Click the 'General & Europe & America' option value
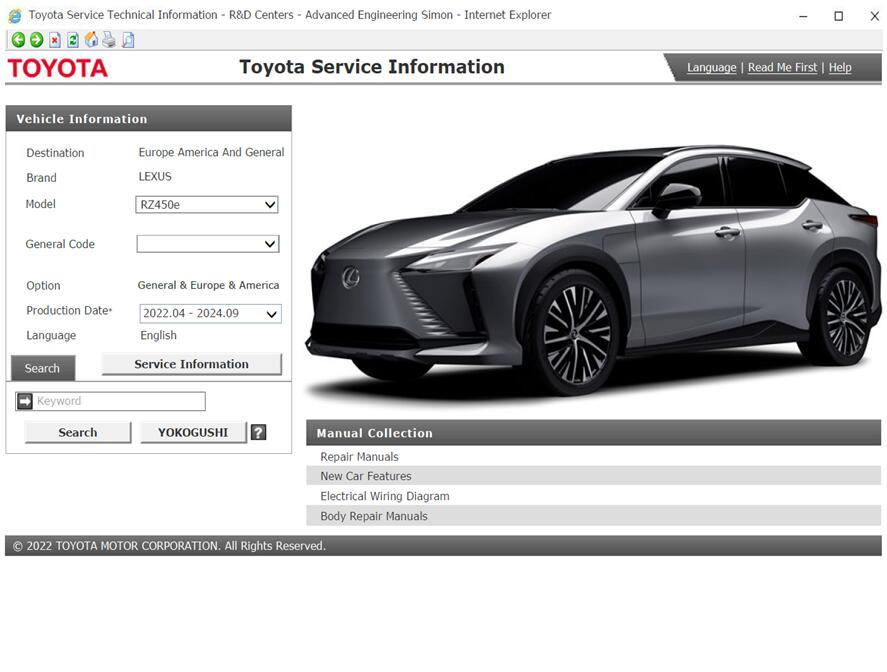Image resolution: width=887 pixels, height=672 pixels. point(208,285)
